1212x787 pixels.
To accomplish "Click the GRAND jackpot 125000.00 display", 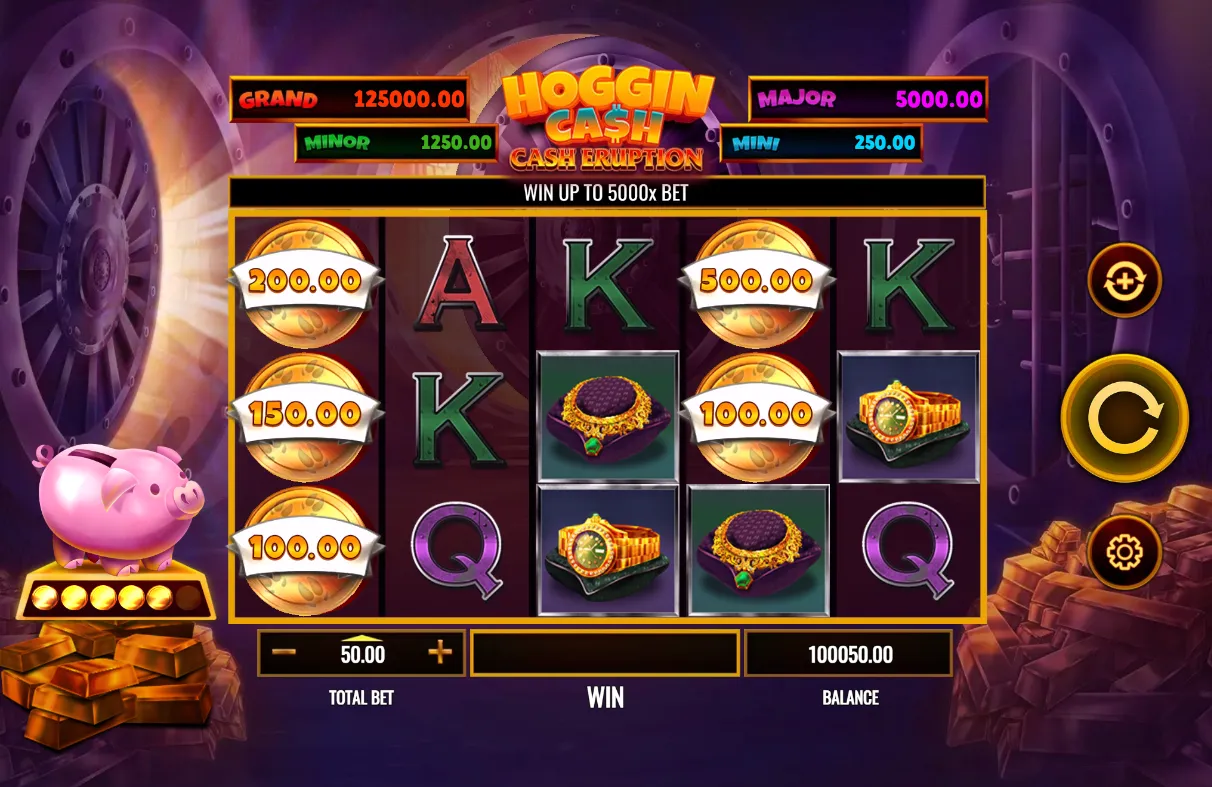I will [350, 99].
